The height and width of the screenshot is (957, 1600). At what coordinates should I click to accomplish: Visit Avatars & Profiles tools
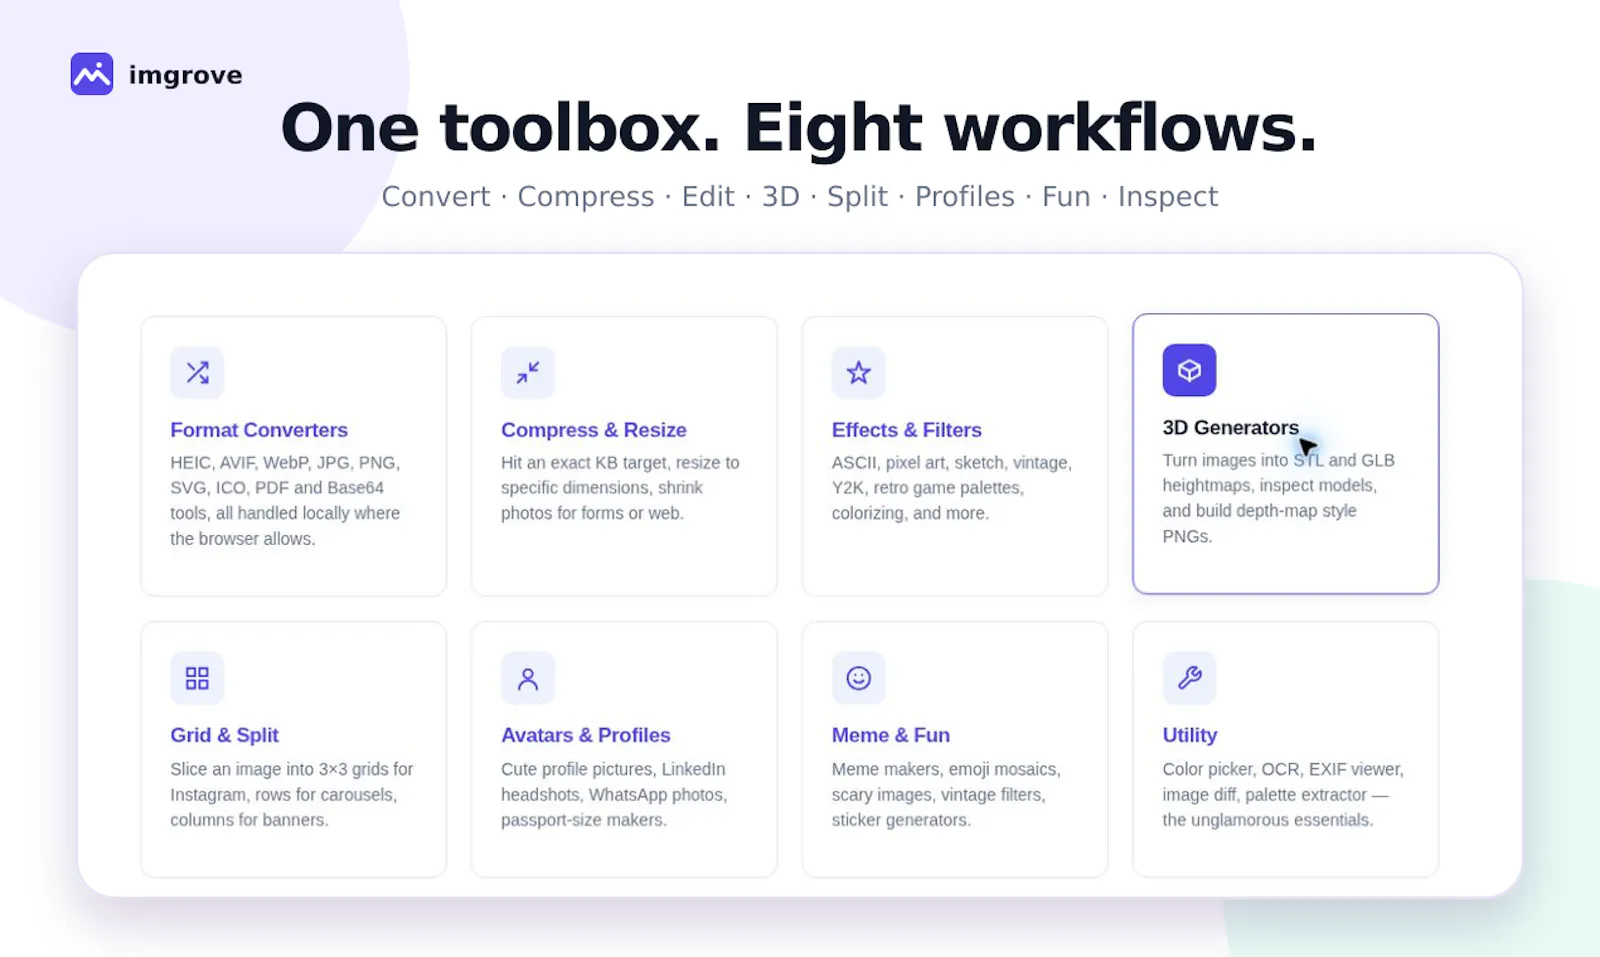pyautogui.click(x=586, y=735)
